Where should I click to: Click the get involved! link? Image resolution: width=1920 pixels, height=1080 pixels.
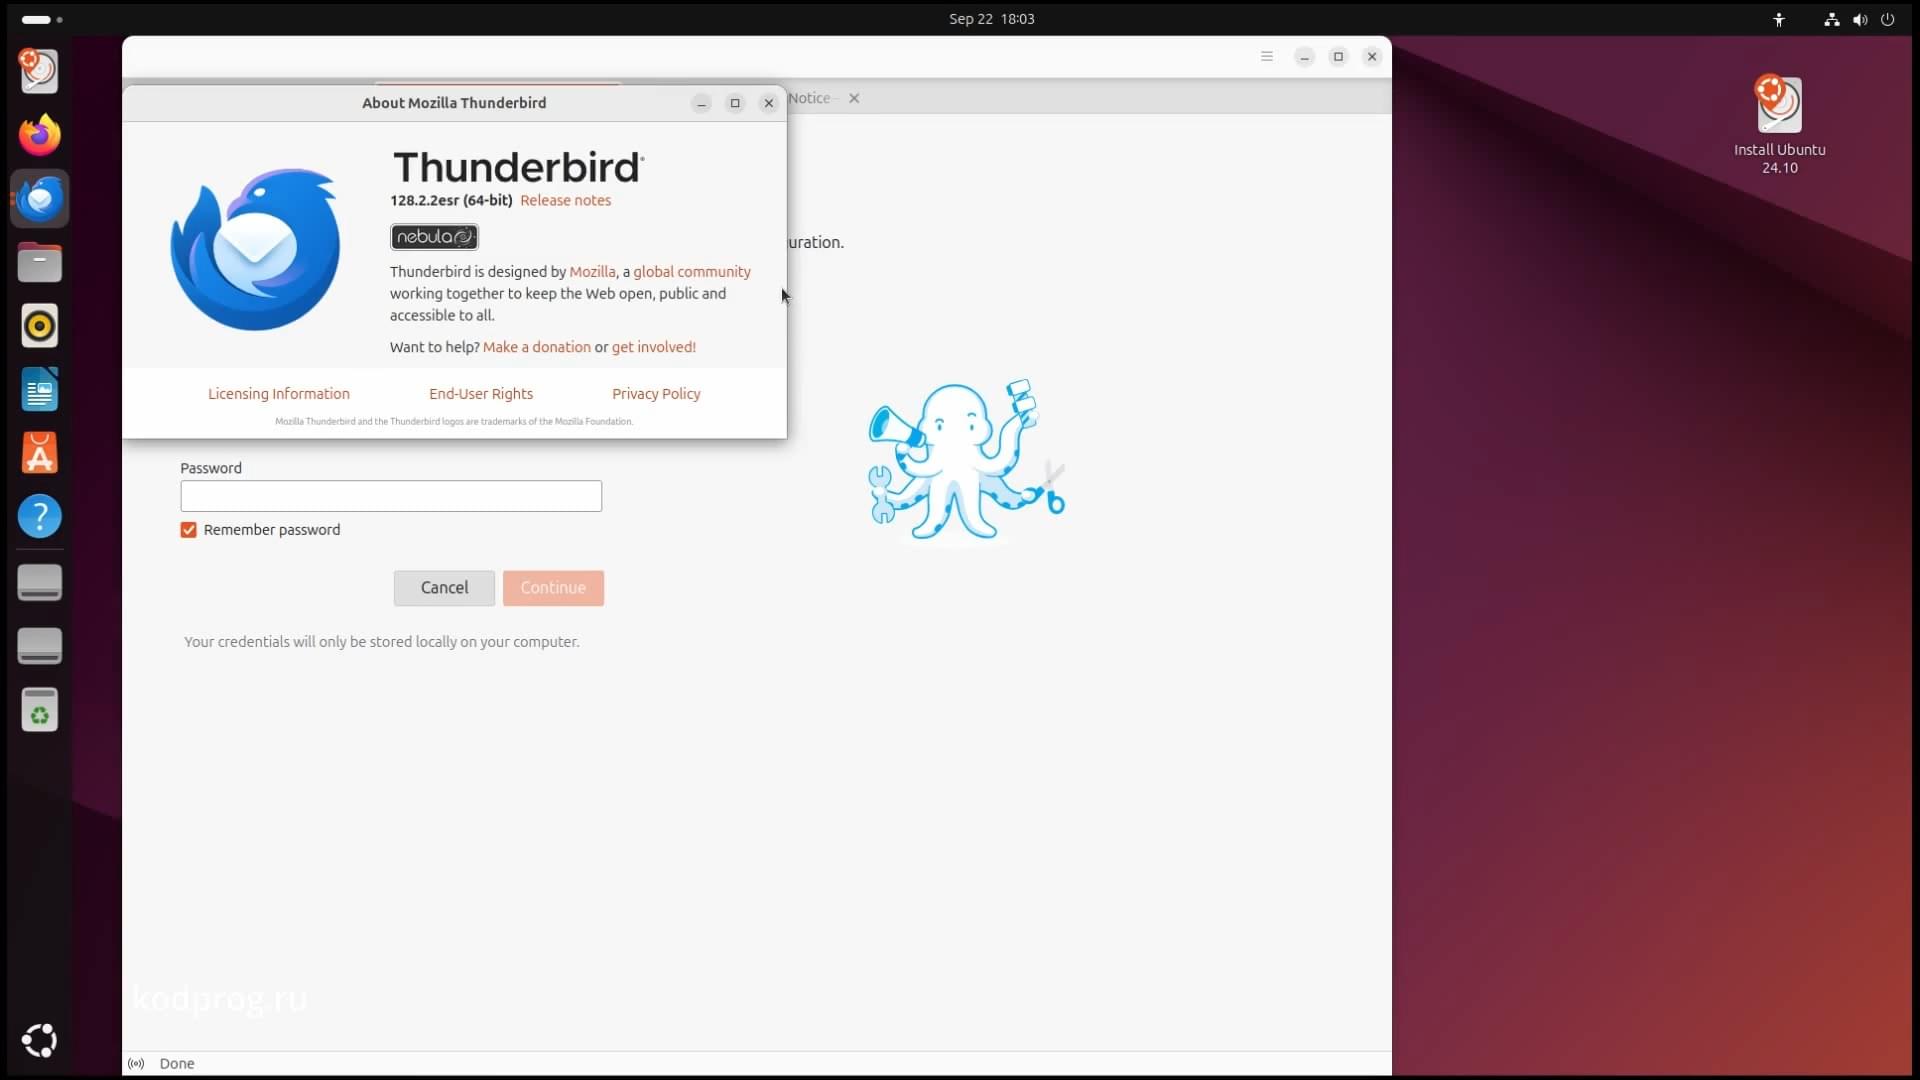(653, 347)
